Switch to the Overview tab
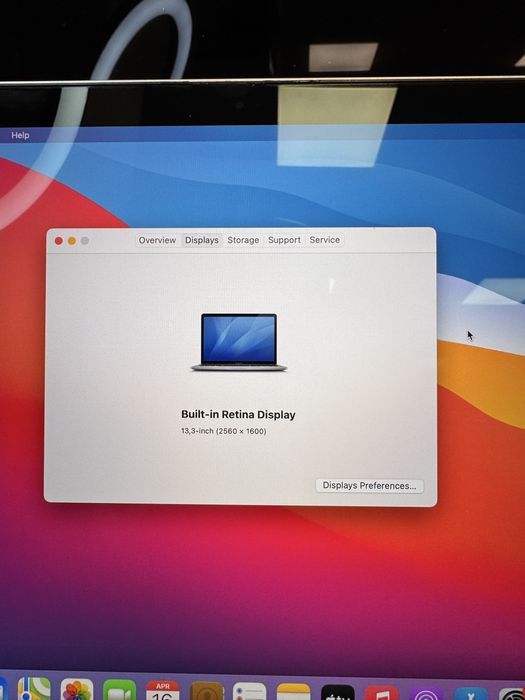The image size is (525, 700). pos(157,240)
